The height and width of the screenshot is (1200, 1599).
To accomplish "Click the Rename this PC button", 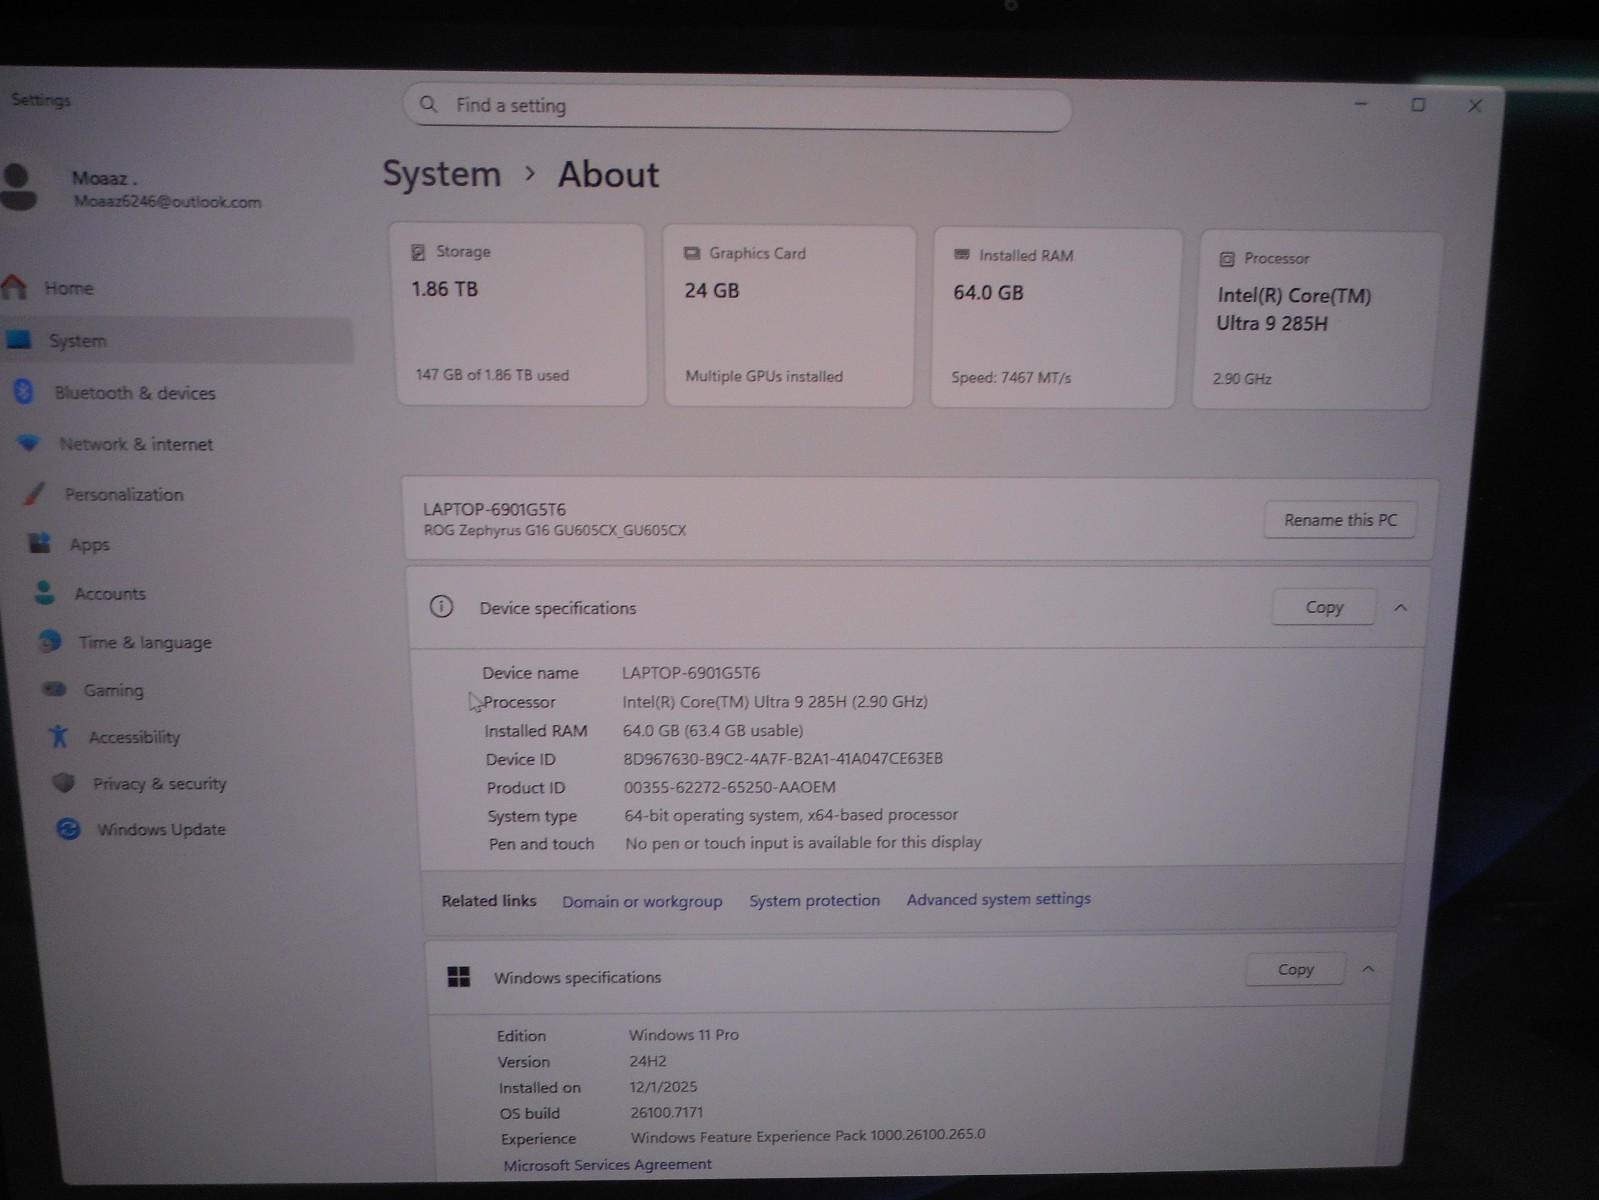I will pos(1340,520).
